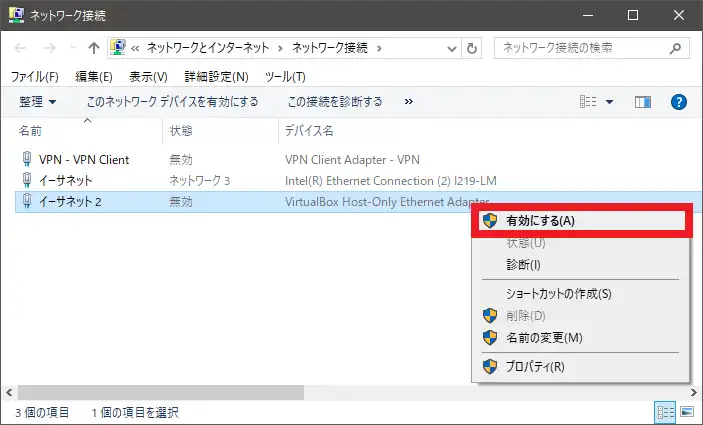Sort by 状態 column header

pos(181,131)
